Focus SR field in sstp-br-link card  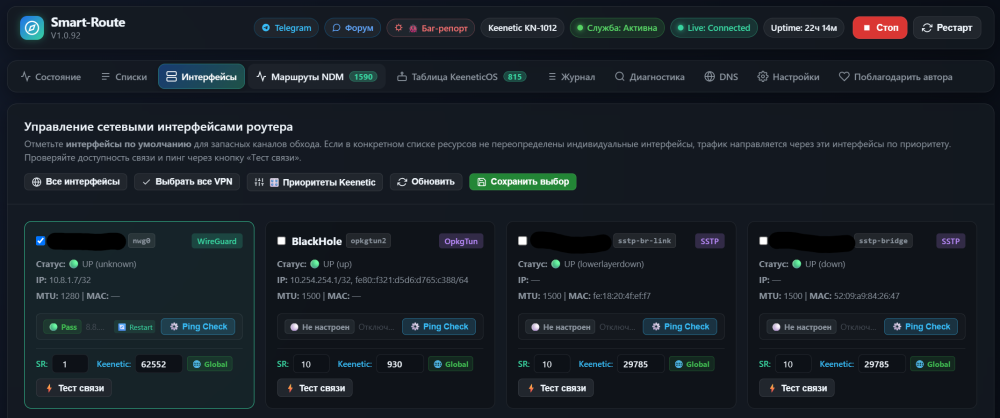pyautogui.click(x=552, y=364)
